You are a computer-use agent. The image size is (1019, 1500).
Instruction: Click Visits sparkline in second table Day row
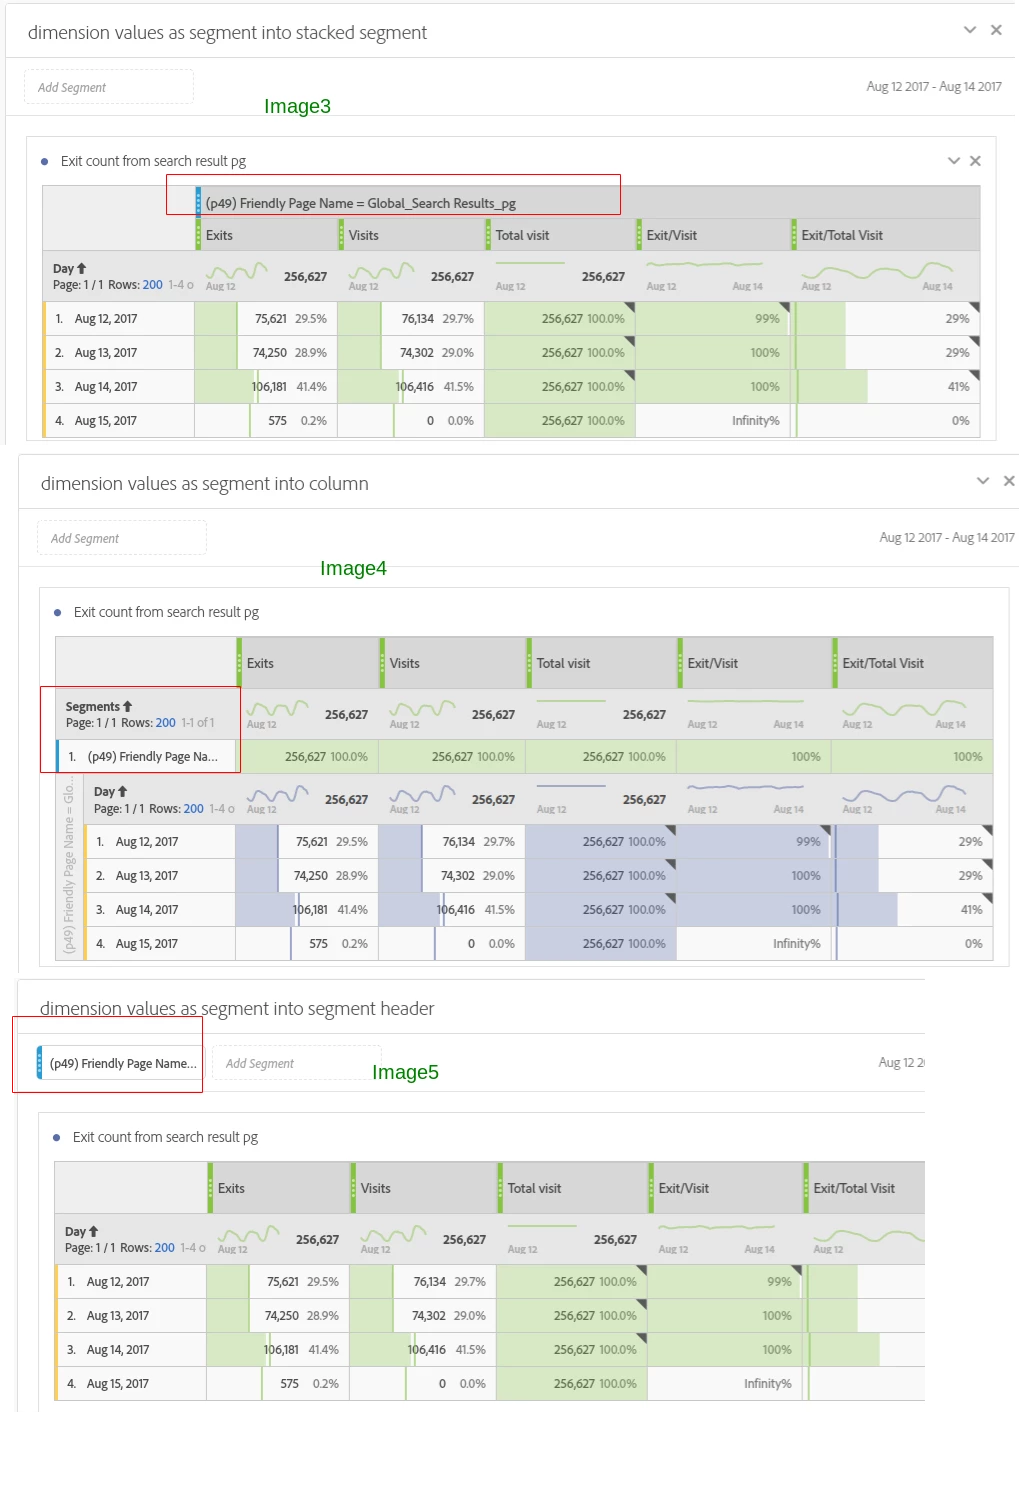pyautogui.click(x=423, y=795)
